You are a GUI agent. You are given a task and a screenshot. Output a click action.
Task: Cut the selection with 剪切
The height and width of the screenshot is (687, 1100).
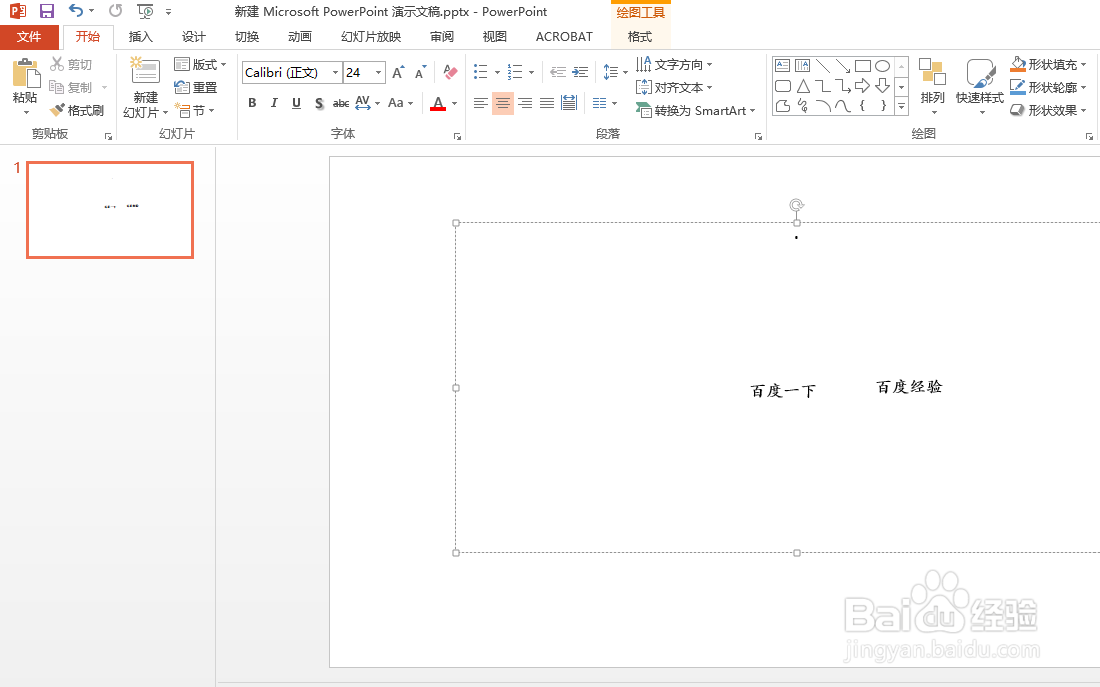(71, 65)
